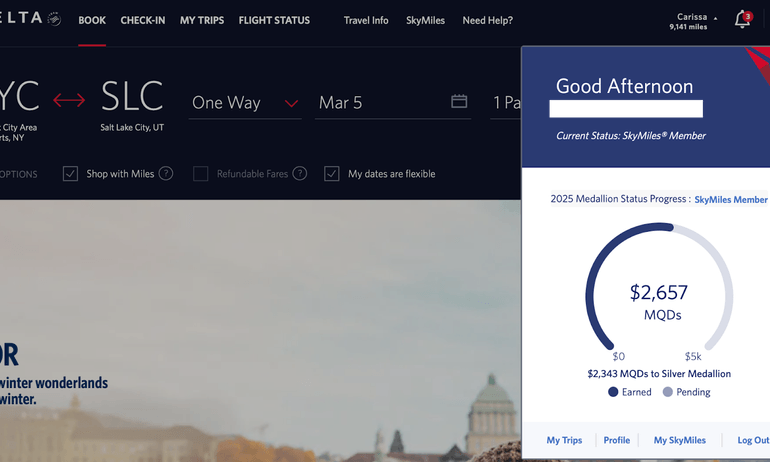
Task: Click the Earned legend dot
Action: pyautogui.click(x=613, y=392)
